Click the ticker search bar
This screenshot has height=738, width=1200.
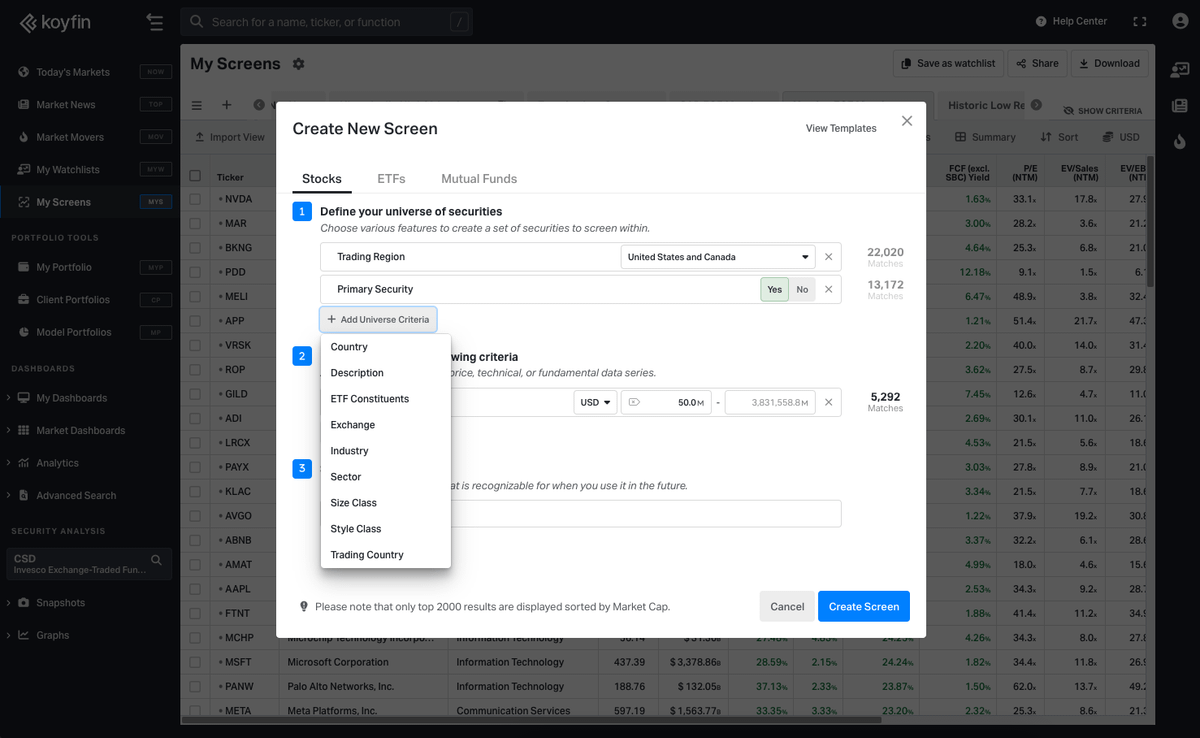point(326,21)
